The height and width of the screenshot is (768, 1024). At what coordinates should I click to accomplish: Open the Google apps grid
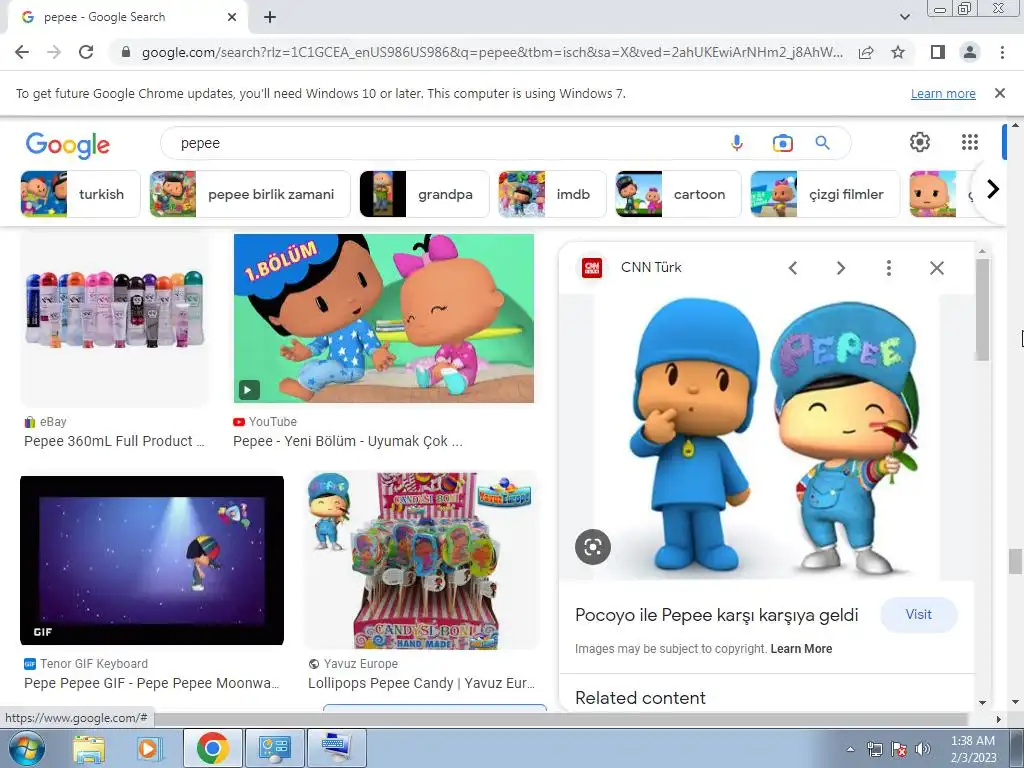click(970, 142)
